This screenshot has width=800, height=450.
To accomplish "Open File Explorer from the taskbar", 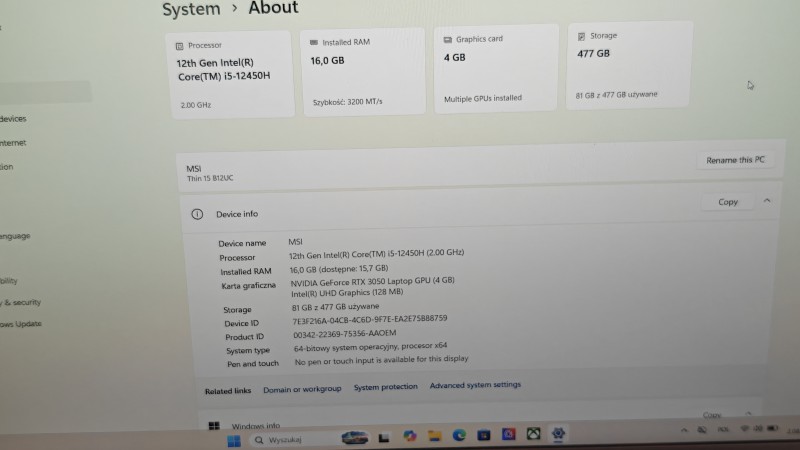I will [435, 435].
